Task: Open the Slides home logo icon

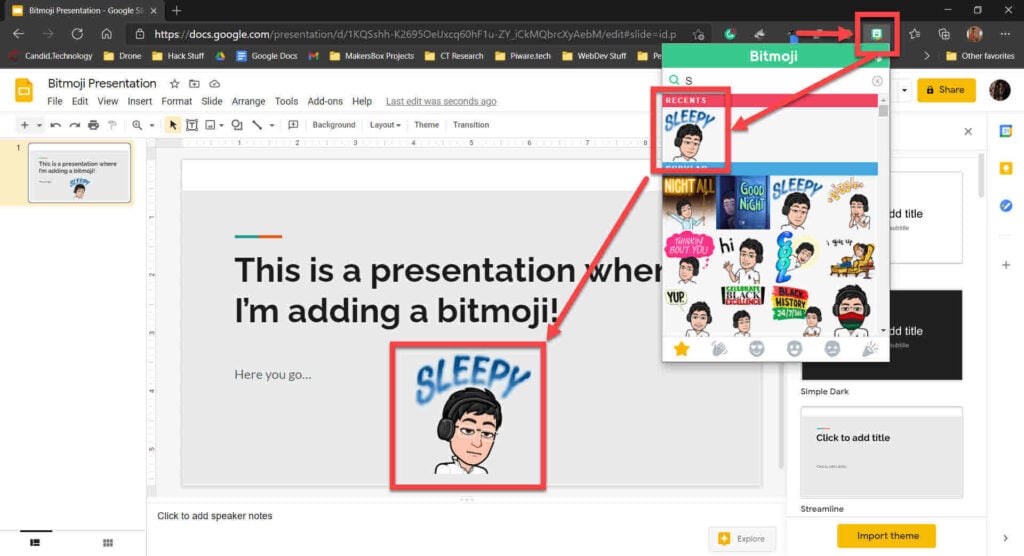Action: click(x=24, y=90)
